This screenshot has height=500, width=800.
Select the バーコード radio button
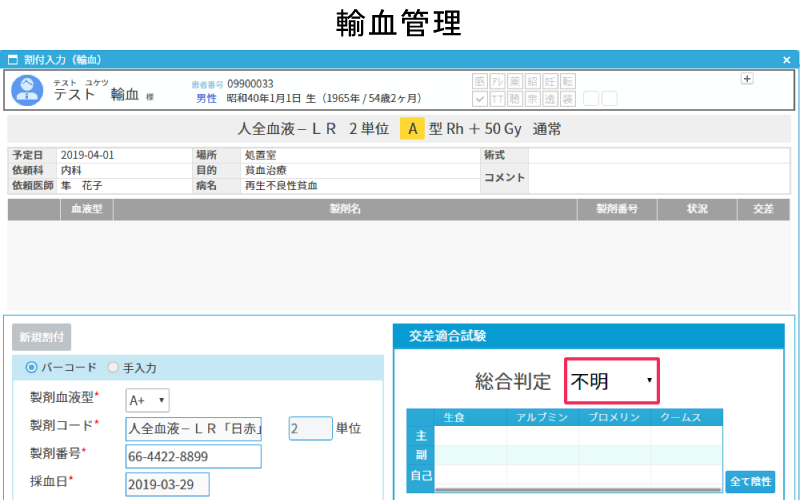[31, 367]
